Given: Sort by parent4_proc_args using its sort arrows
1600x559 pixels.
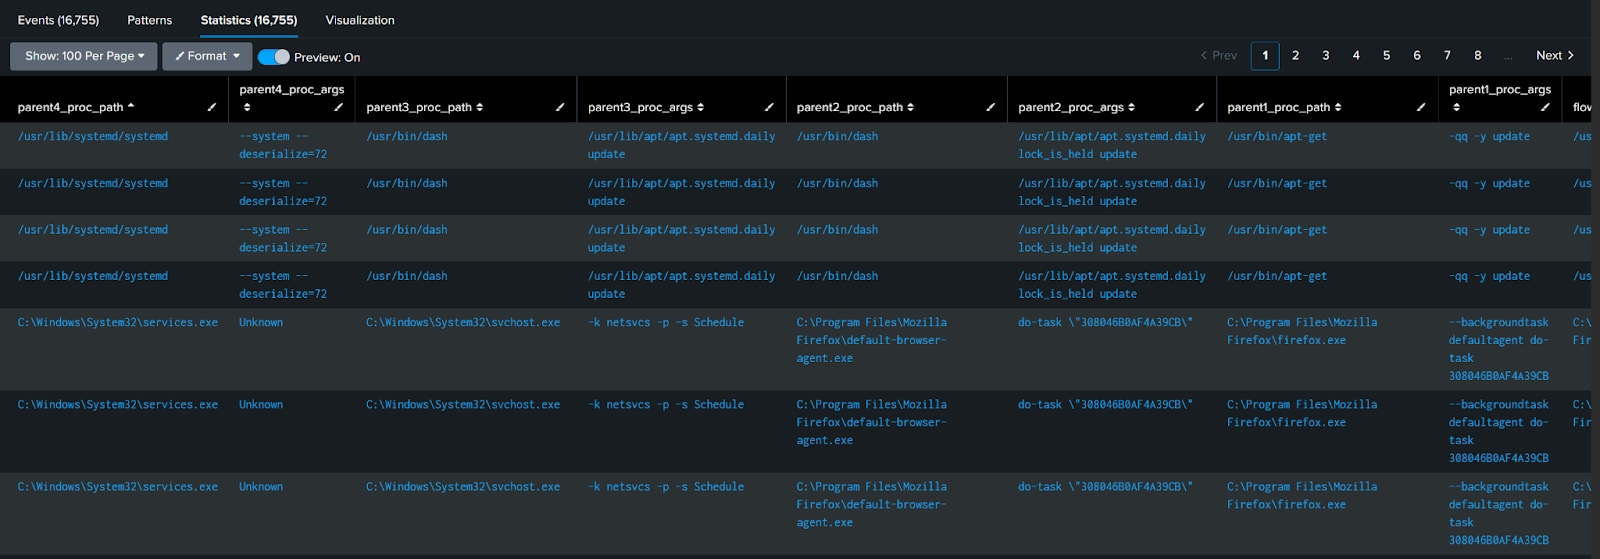Looking at the screenshot, I should (x=247, y=107).
